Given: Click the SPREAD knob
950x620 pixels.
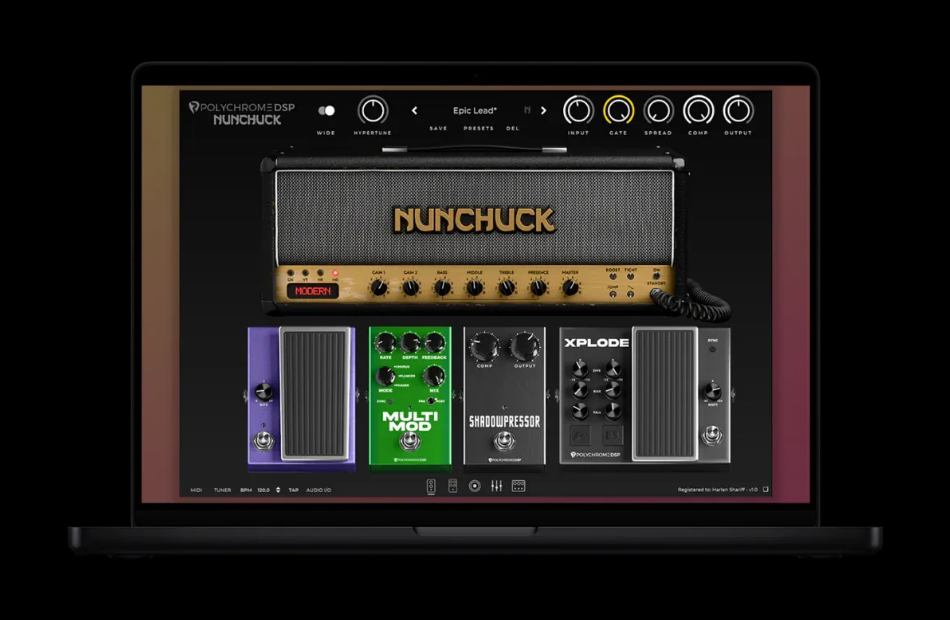Looking at the screenshot, I should [658, 111].
